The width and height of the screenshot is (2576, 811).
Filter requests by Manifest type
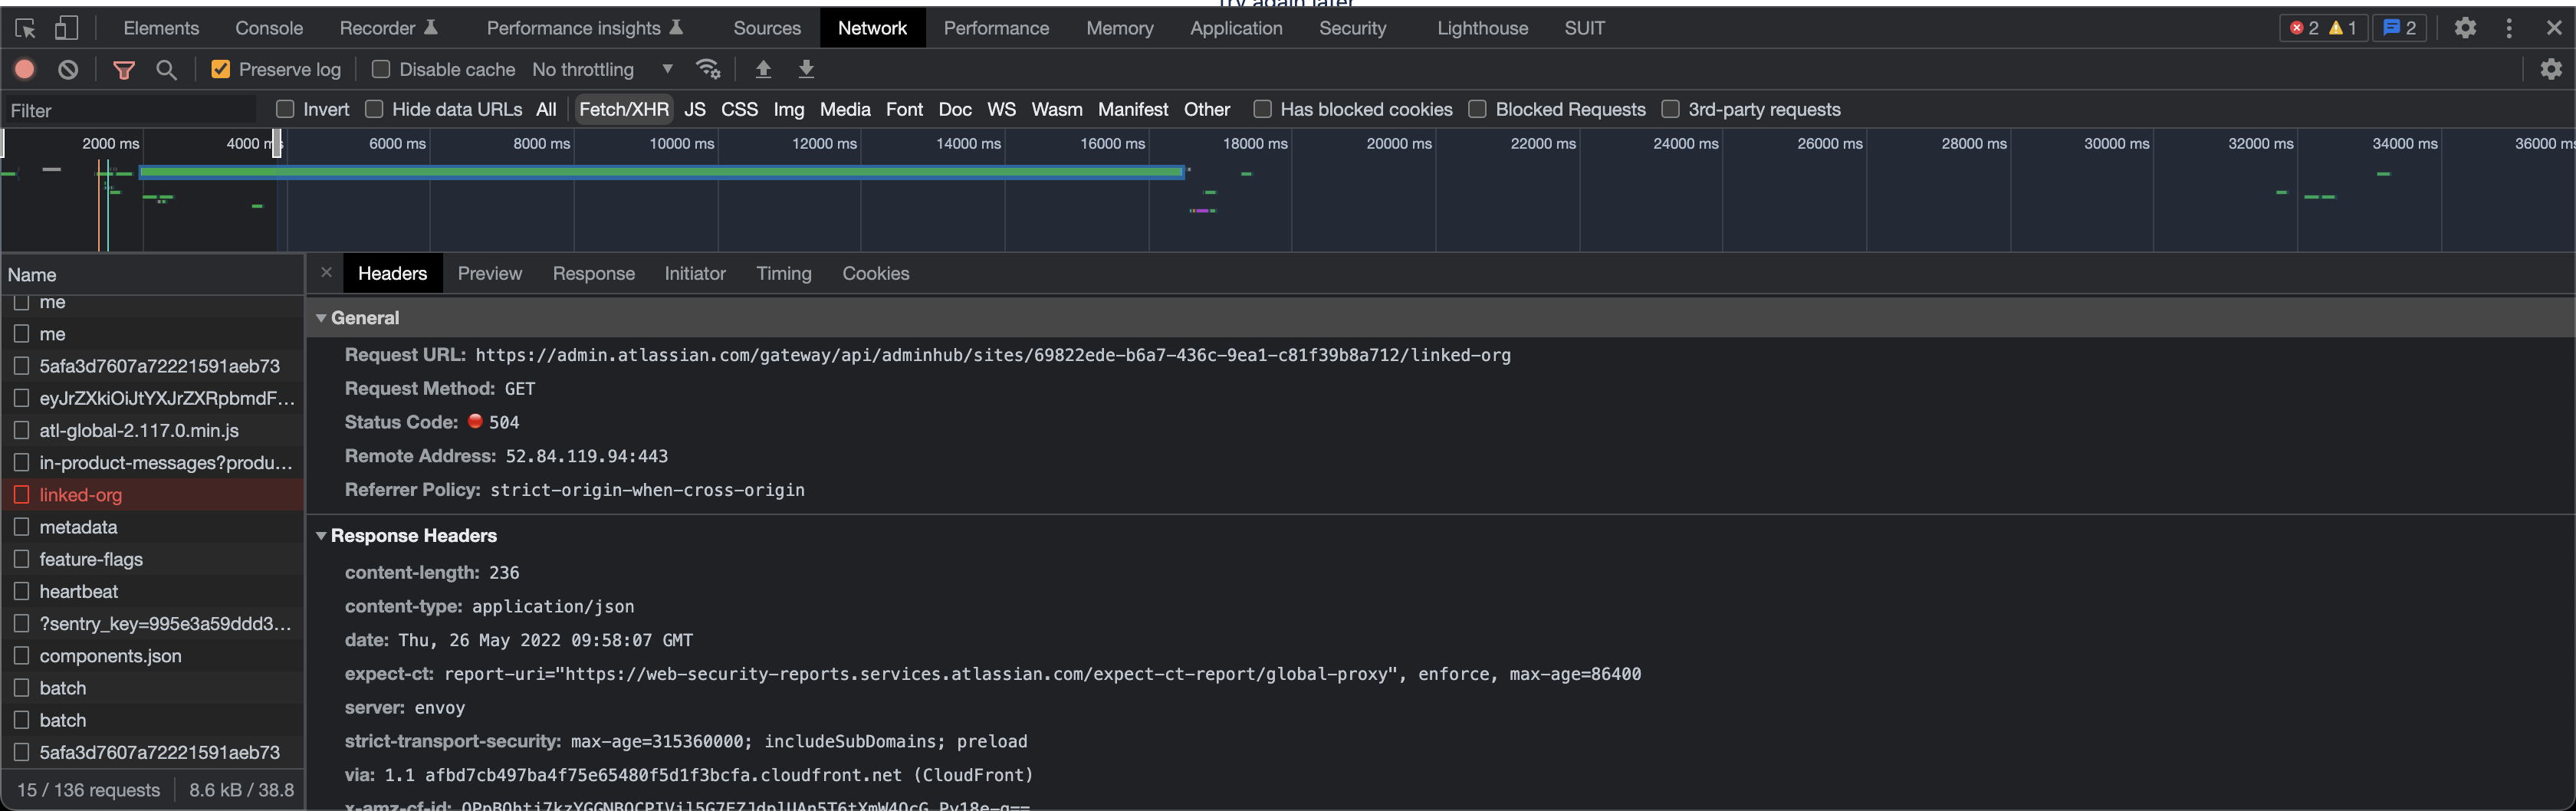point(1132,109)
